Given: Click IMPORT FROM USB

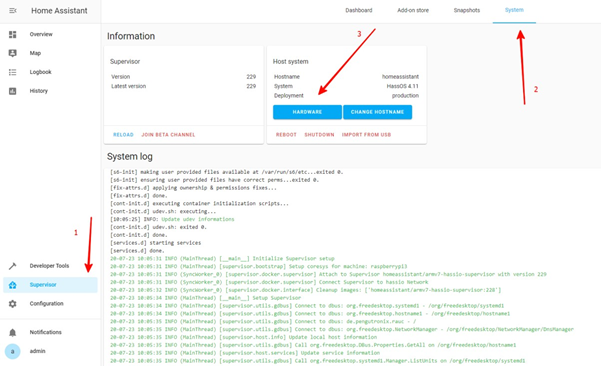Looking at the screenshot, I should click(x=366, y=135).
